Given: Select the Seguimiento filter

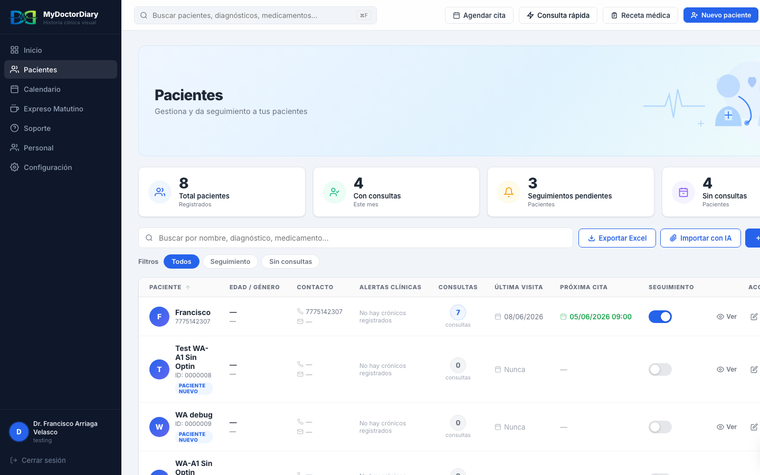Looking at the screenshot, I should click(x=230, y=261).
